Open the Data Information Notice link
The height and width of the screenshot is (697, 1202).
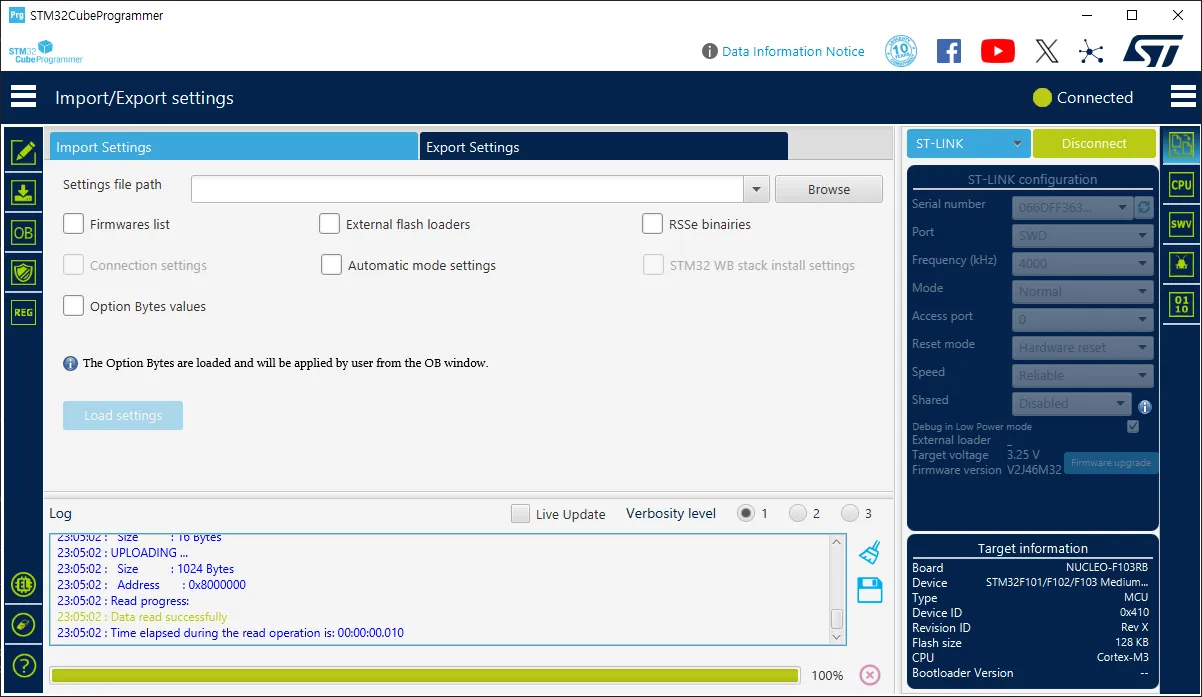pyautogui.click(x=793, y=51)
